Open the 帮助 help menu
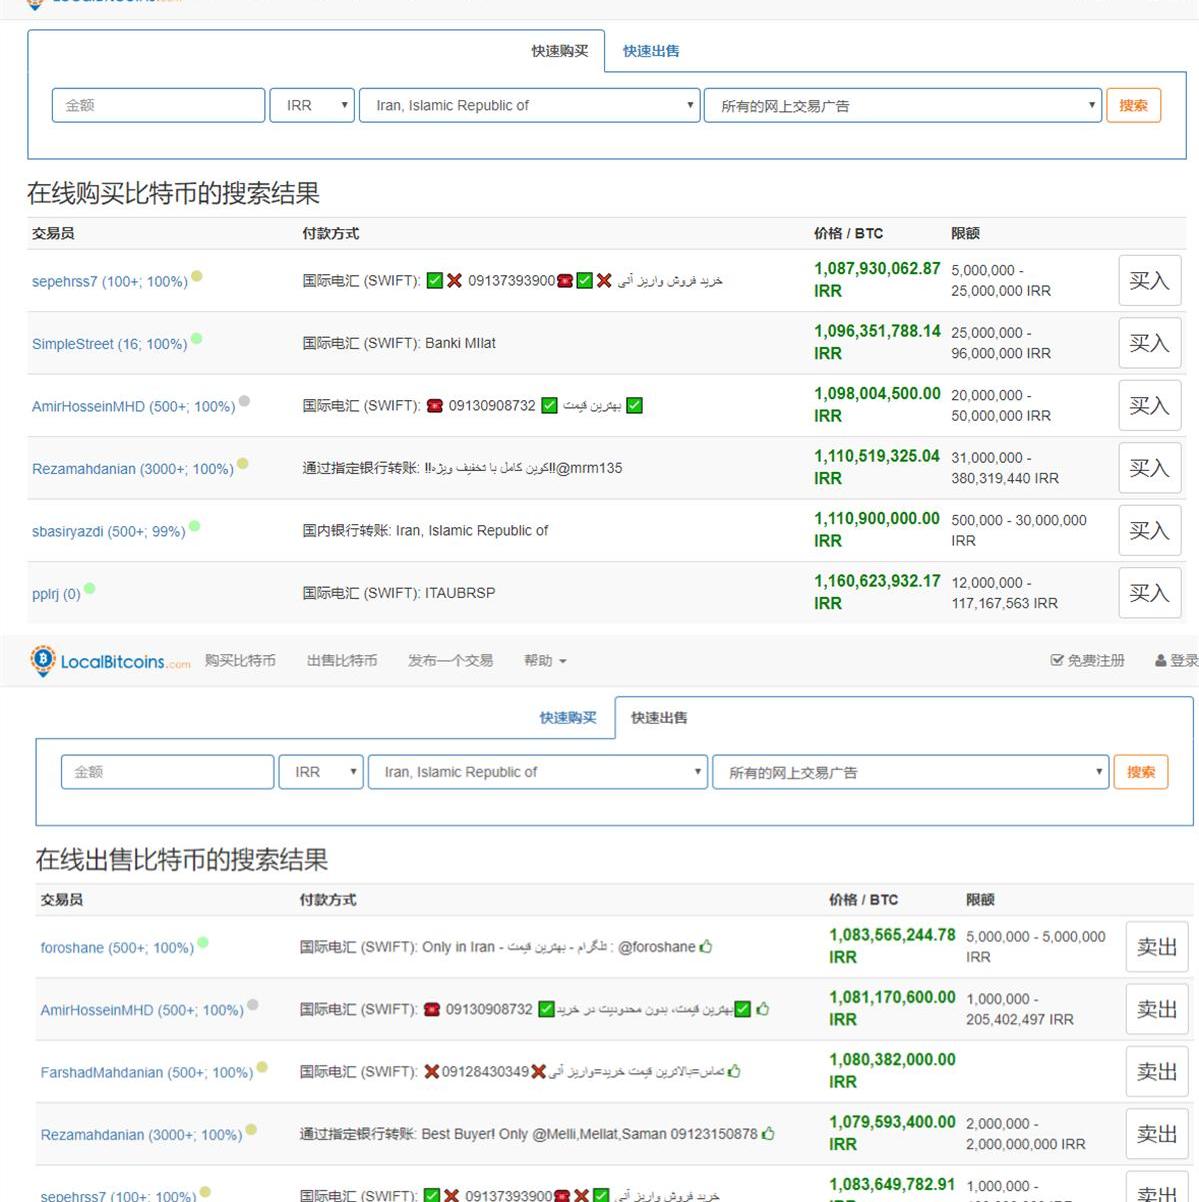 pyautogui.click(x=545, y=661)
